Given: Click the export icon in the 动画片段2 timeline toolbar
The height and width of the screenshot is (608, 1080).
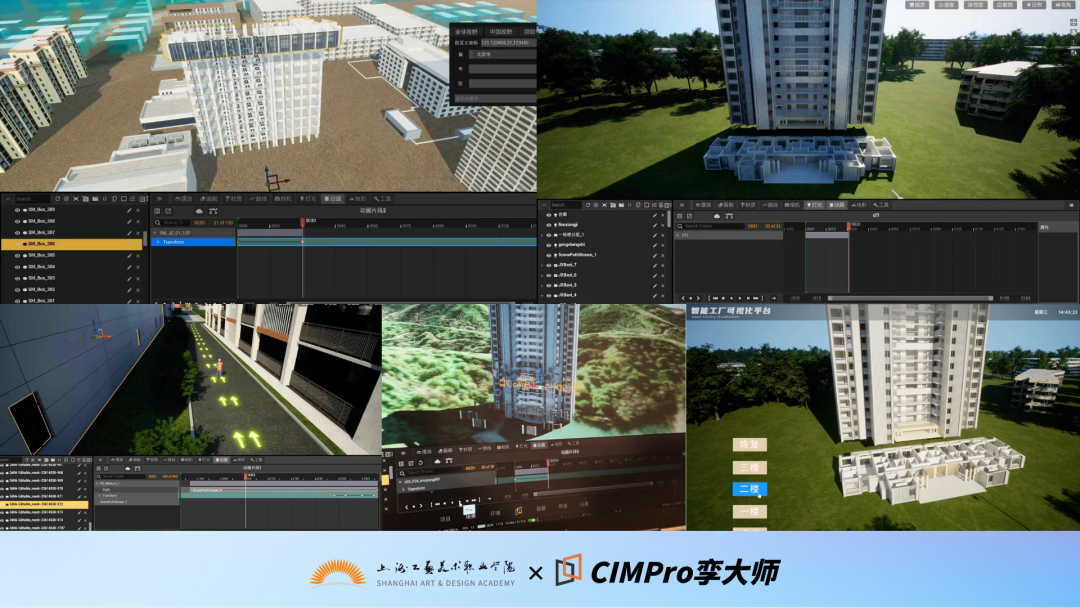Looking at the screenshot, I should pos(168,211).
